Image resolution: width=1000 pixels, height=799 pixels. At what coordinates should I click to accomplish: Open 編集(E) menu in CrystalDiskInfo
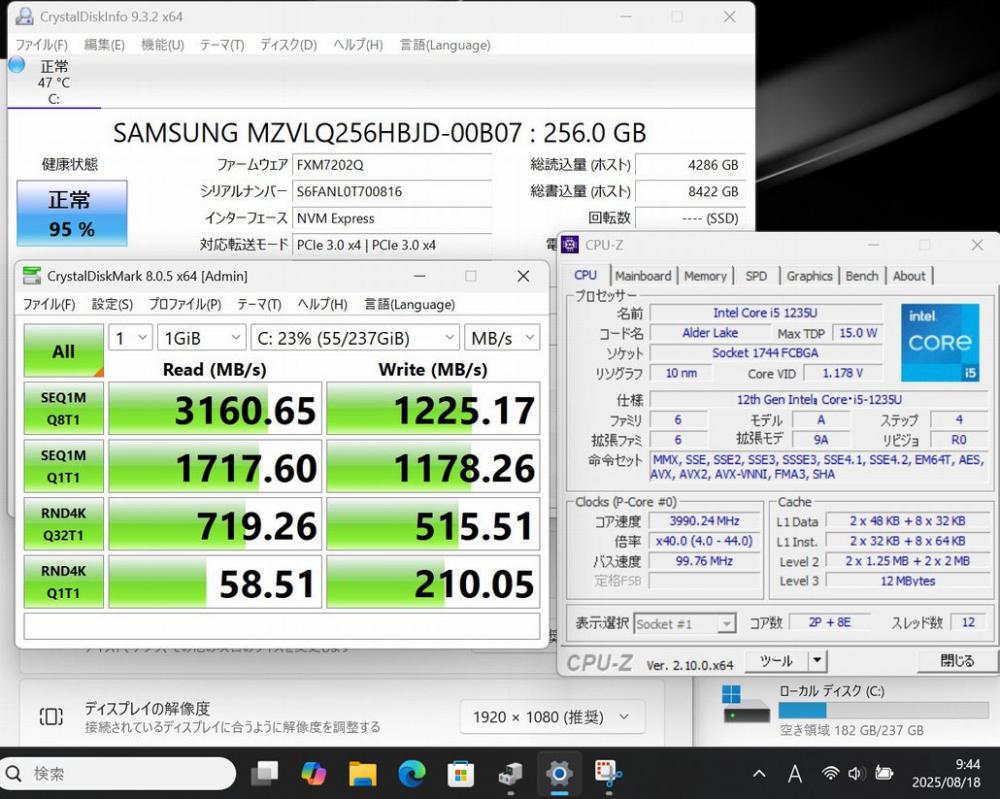105,45
